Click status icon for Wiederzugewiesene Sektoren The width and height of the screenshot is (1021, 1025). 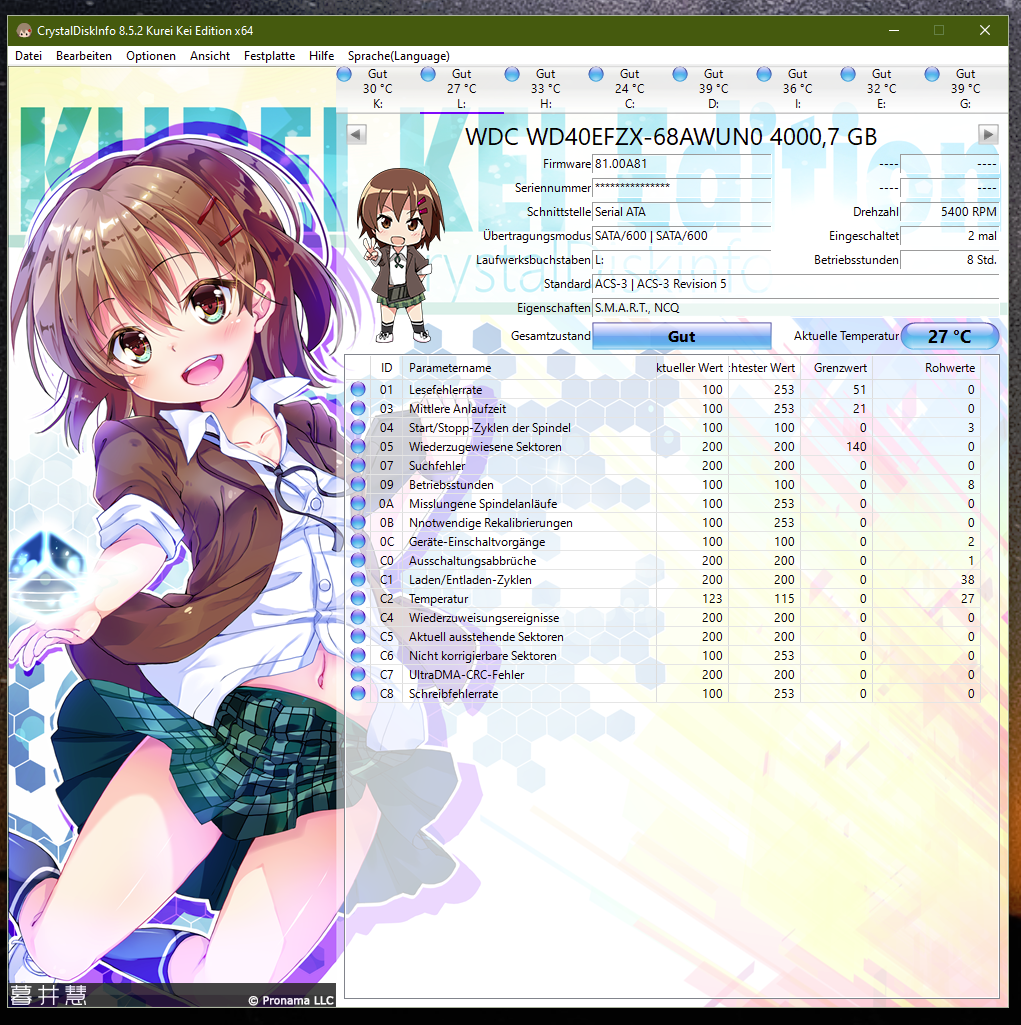(x=358, y=446)
